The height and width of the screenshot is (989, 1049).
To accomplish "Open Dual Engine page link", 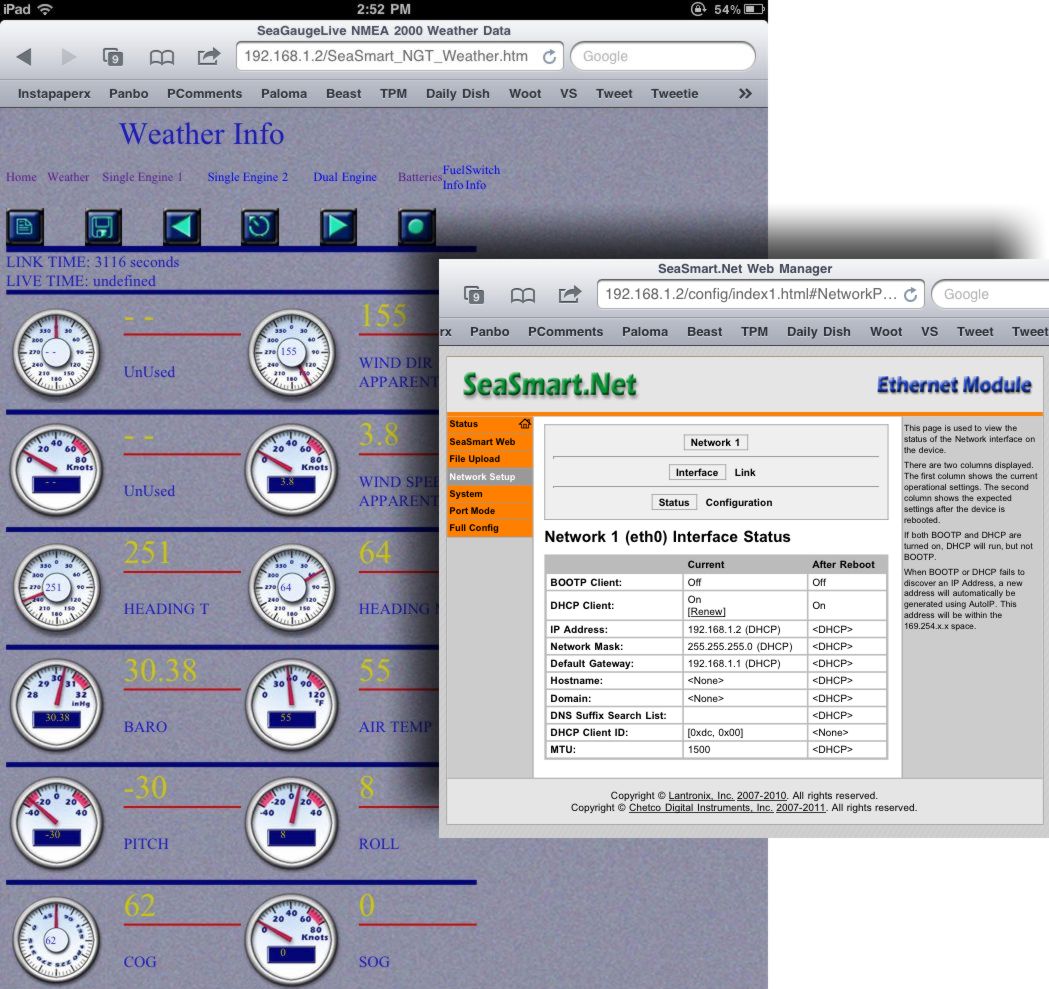I will (x=345, y=177).
